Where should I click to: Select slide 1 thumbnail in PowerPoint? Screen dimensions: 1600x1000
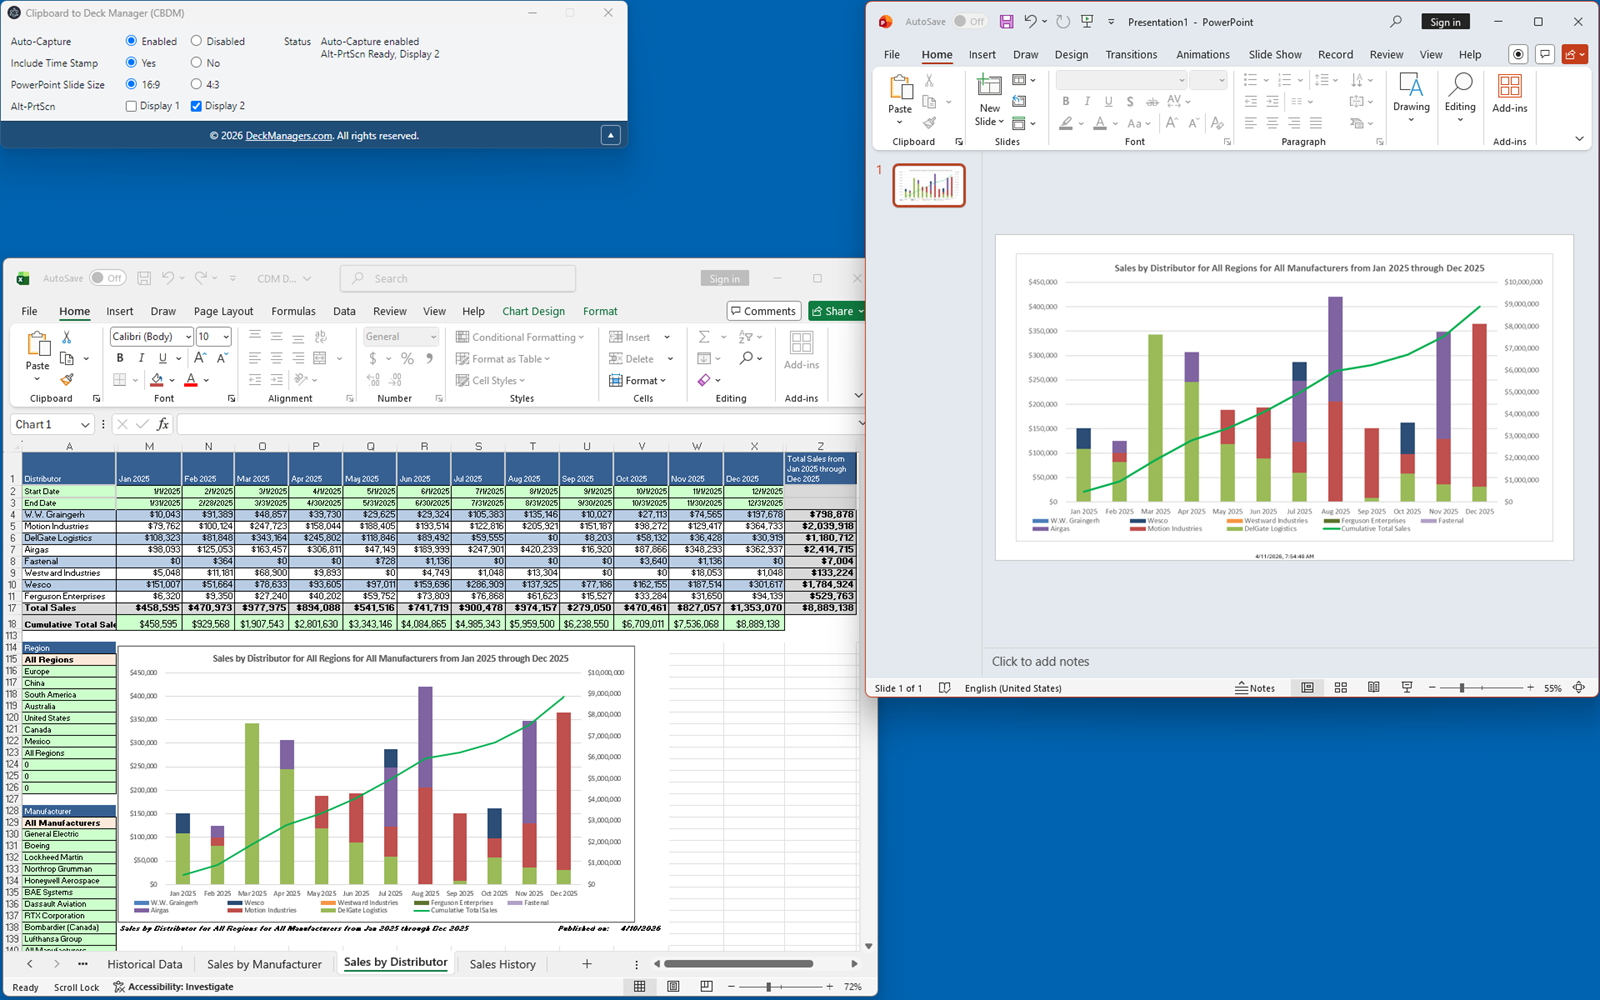(928, 185)
